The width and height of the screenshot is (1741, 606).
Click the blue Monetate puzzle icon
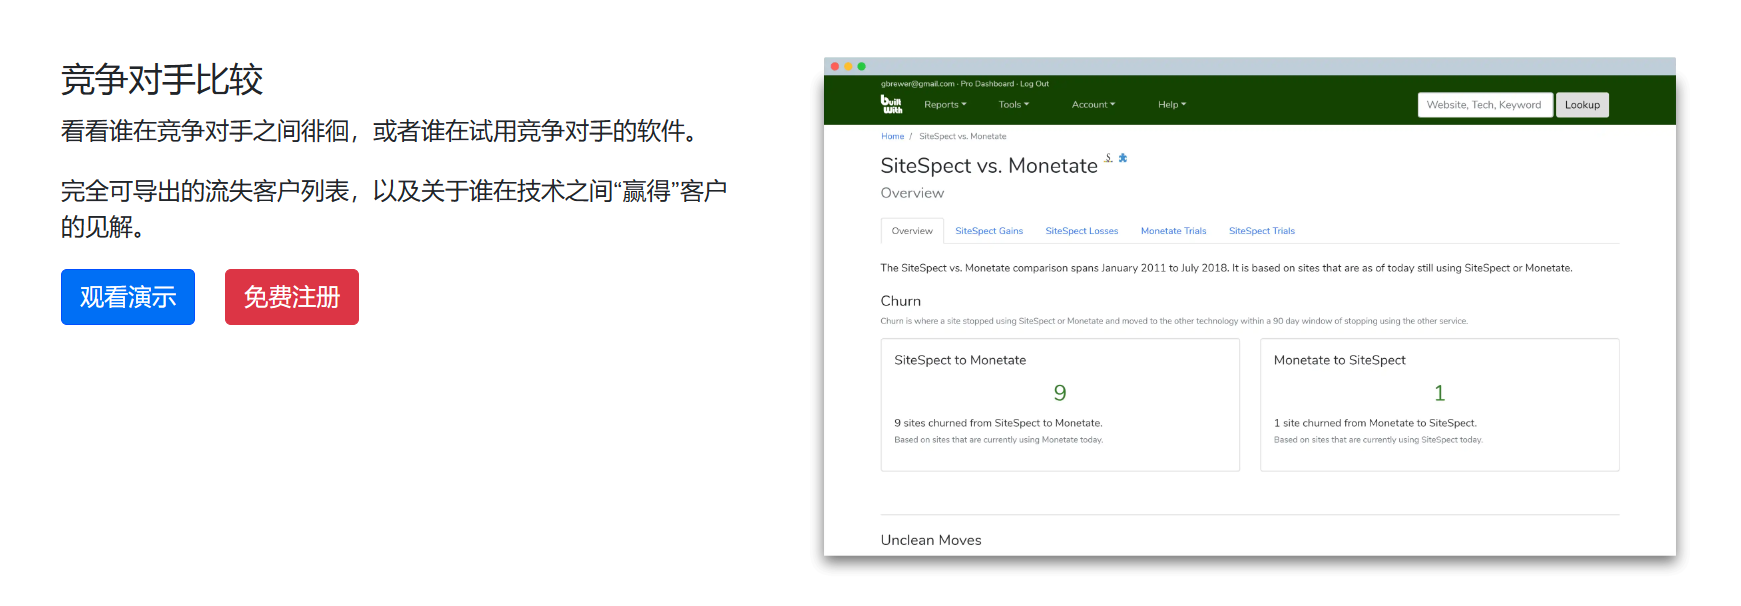coord(1123,158)
